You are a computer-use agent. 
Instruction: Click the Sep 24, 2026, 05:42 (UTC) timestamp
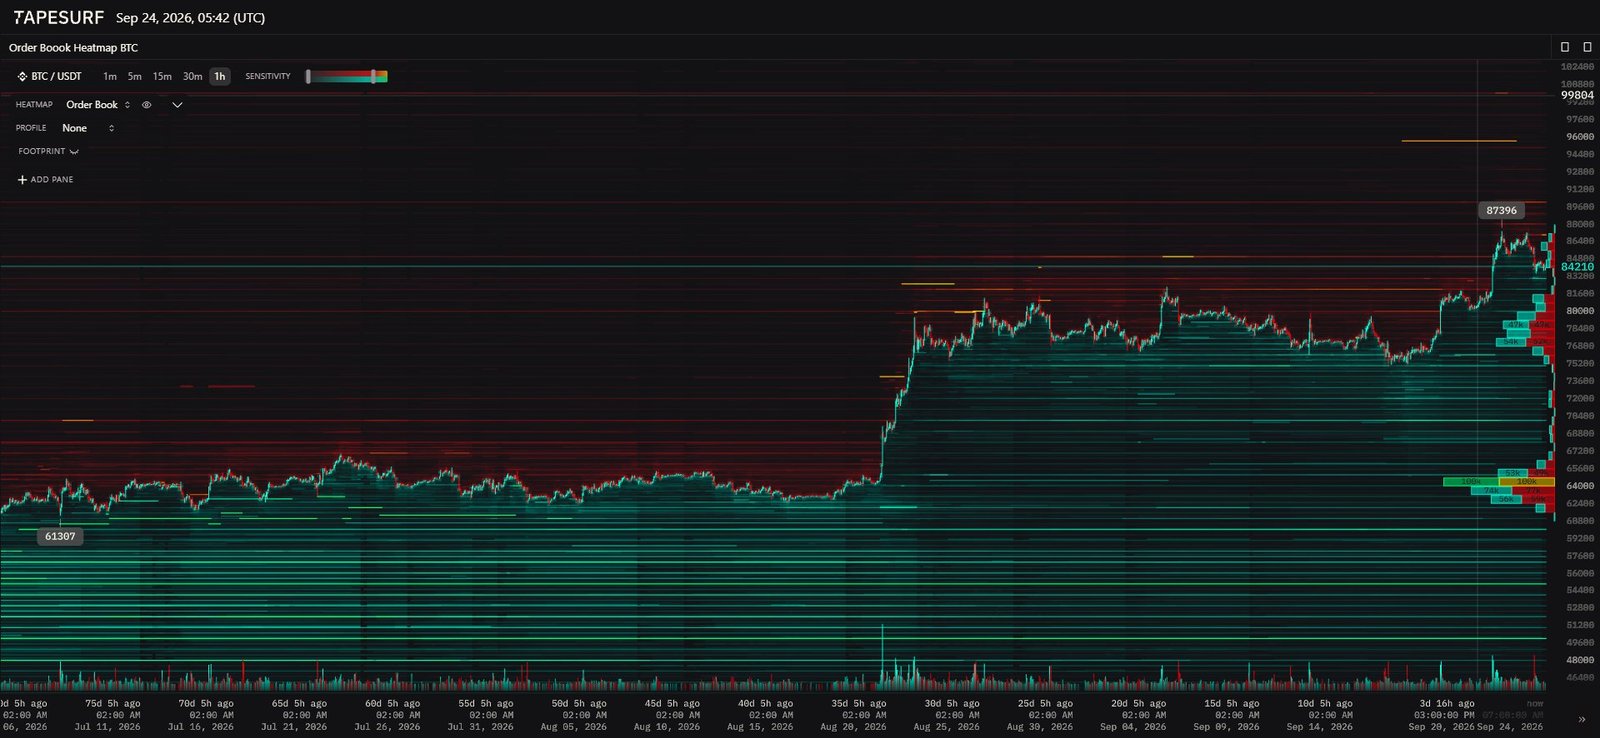(x=190, y=18)
